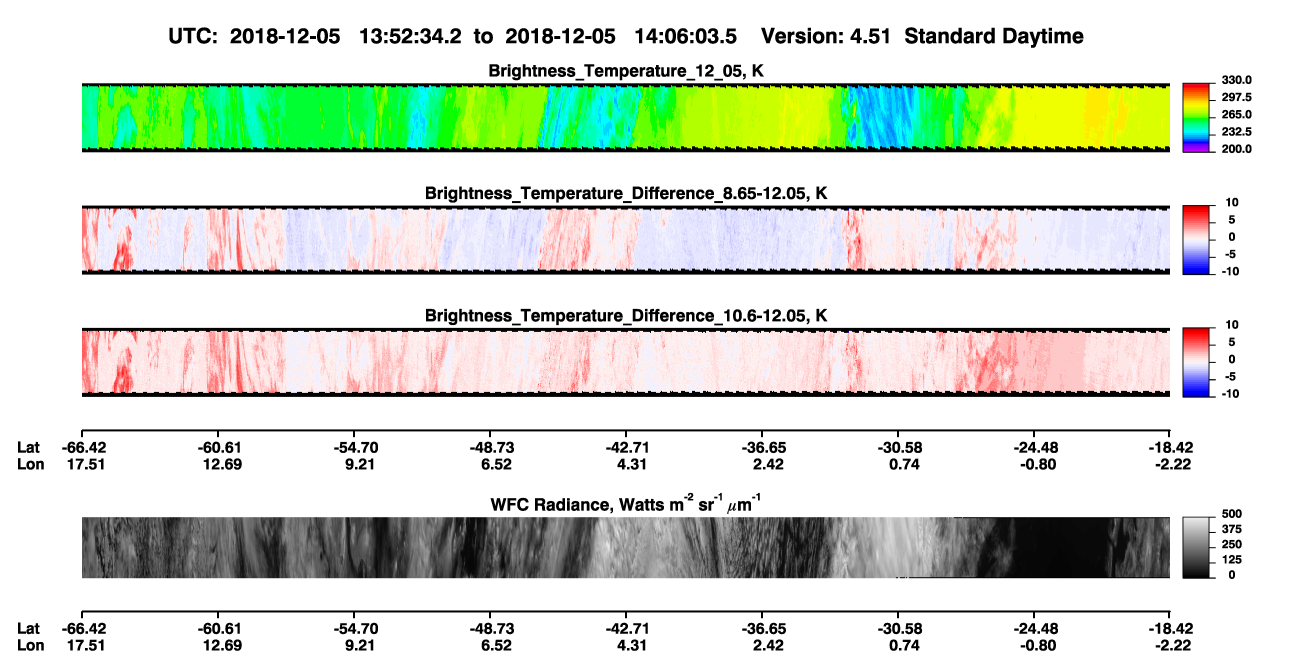Screen dimensions: 1300x667
Task: Click the rainbow colorbar for Brightness Temperature 12.05
Action: (1197, 117)
